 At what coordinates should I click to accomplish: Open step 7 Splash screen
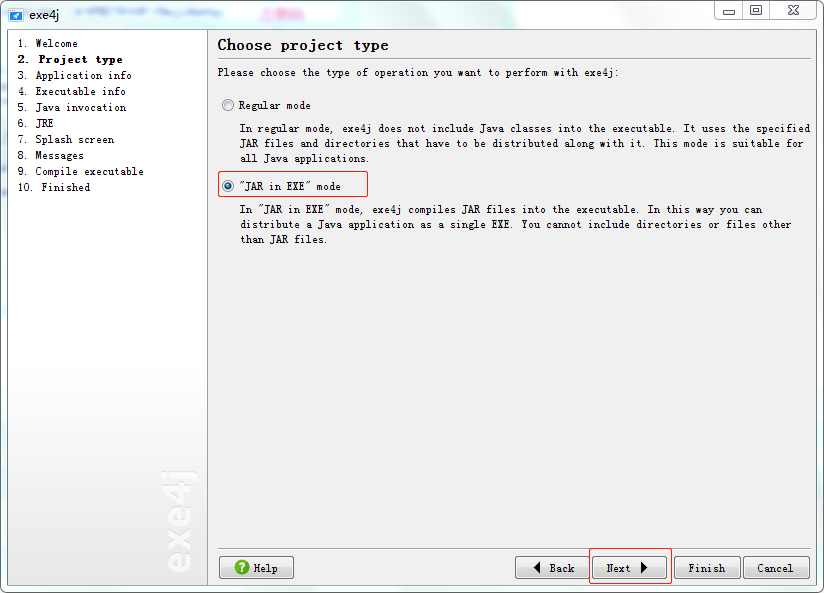[66, 139]
